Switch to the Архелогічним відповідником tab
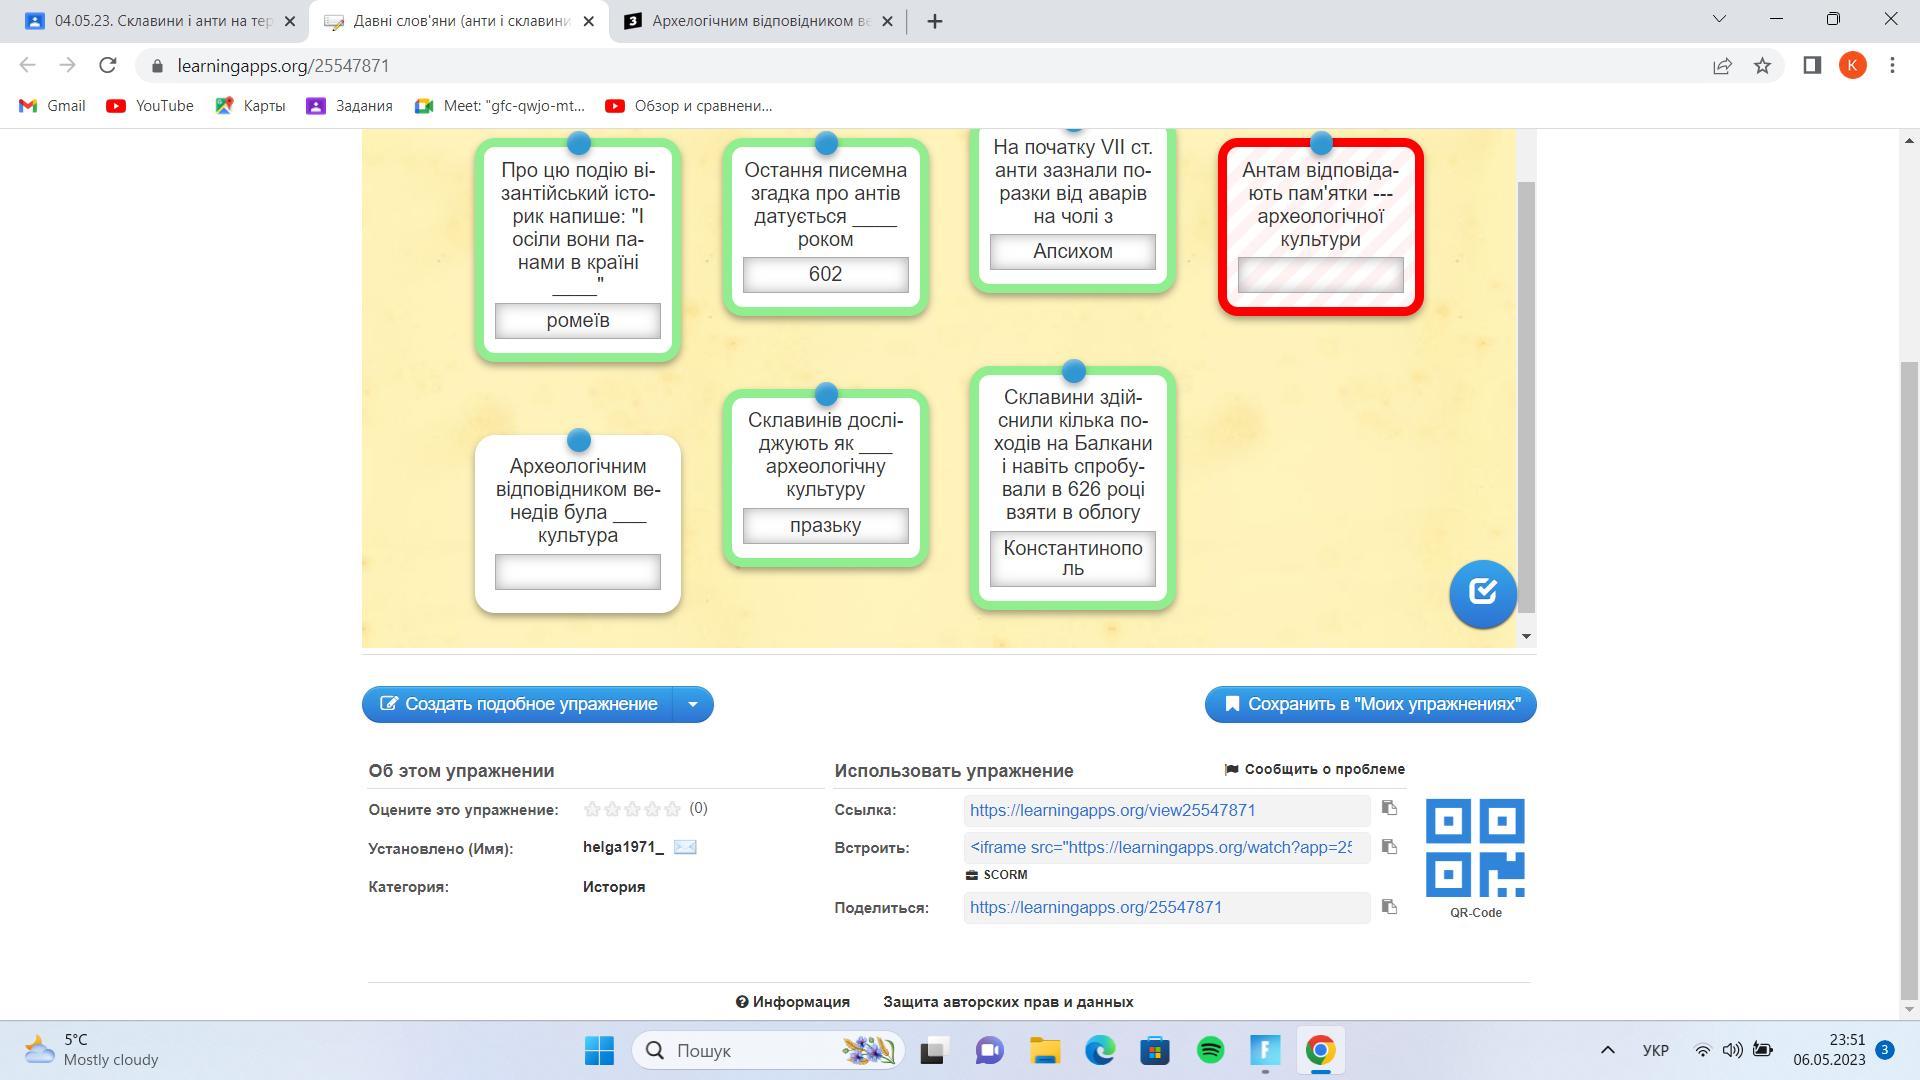 pyautogui.click(x=760, y=21)
